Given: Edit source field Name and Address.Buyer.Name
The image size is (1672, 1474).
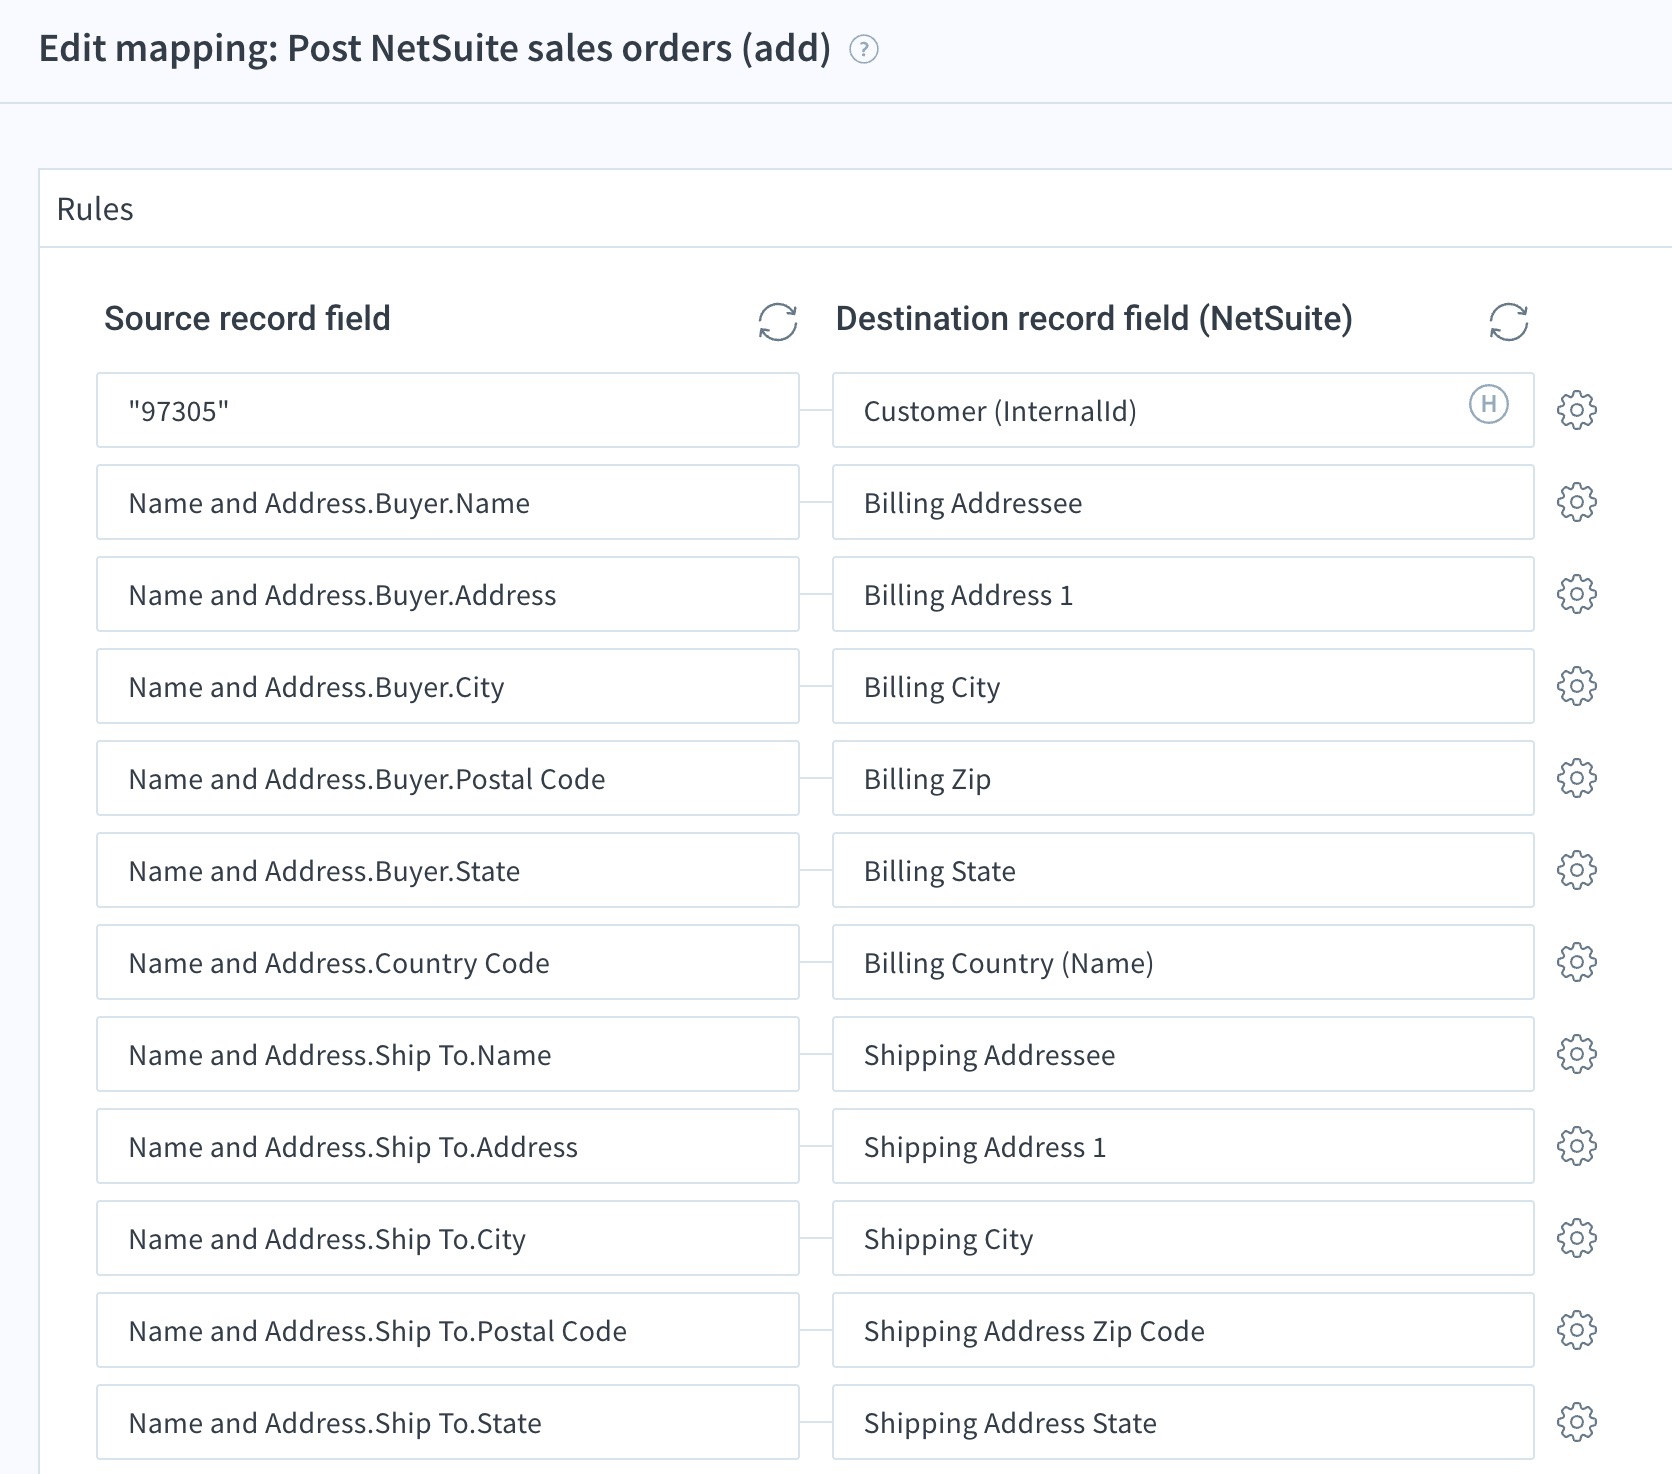Looking at the screenshot, I should coord(448,502).
